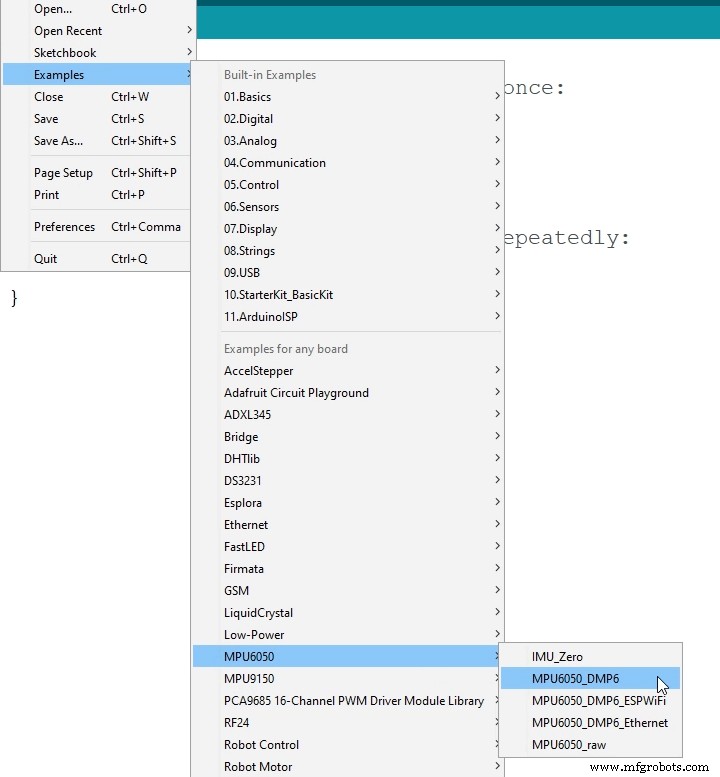Expand 10.StarterKit_BasicKit examples
720x777 pixels.
(x=348, y=294)
